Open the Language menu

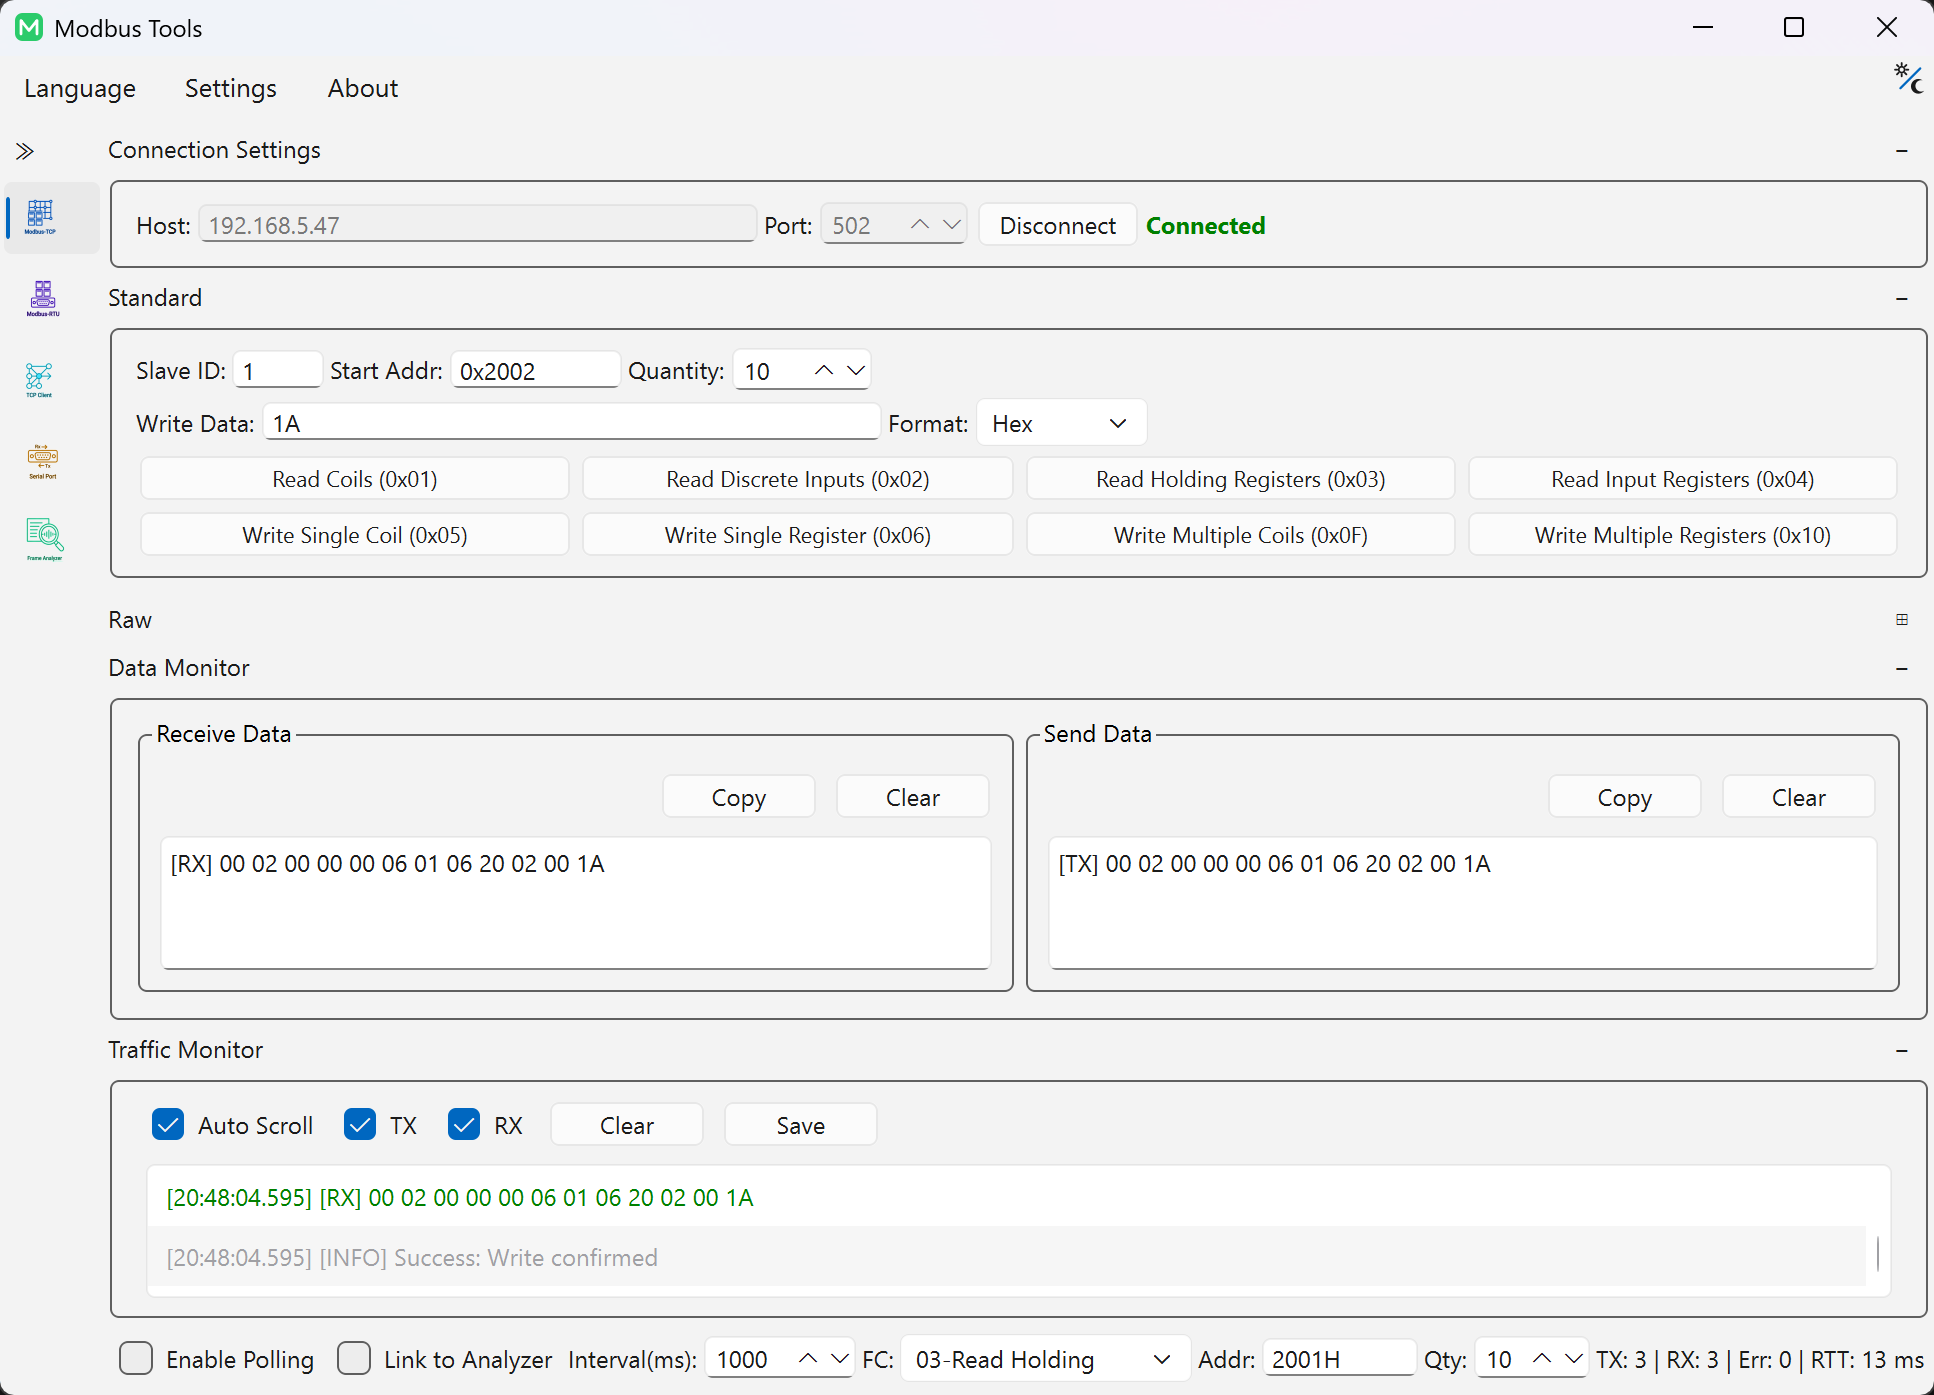click(80, 89)
